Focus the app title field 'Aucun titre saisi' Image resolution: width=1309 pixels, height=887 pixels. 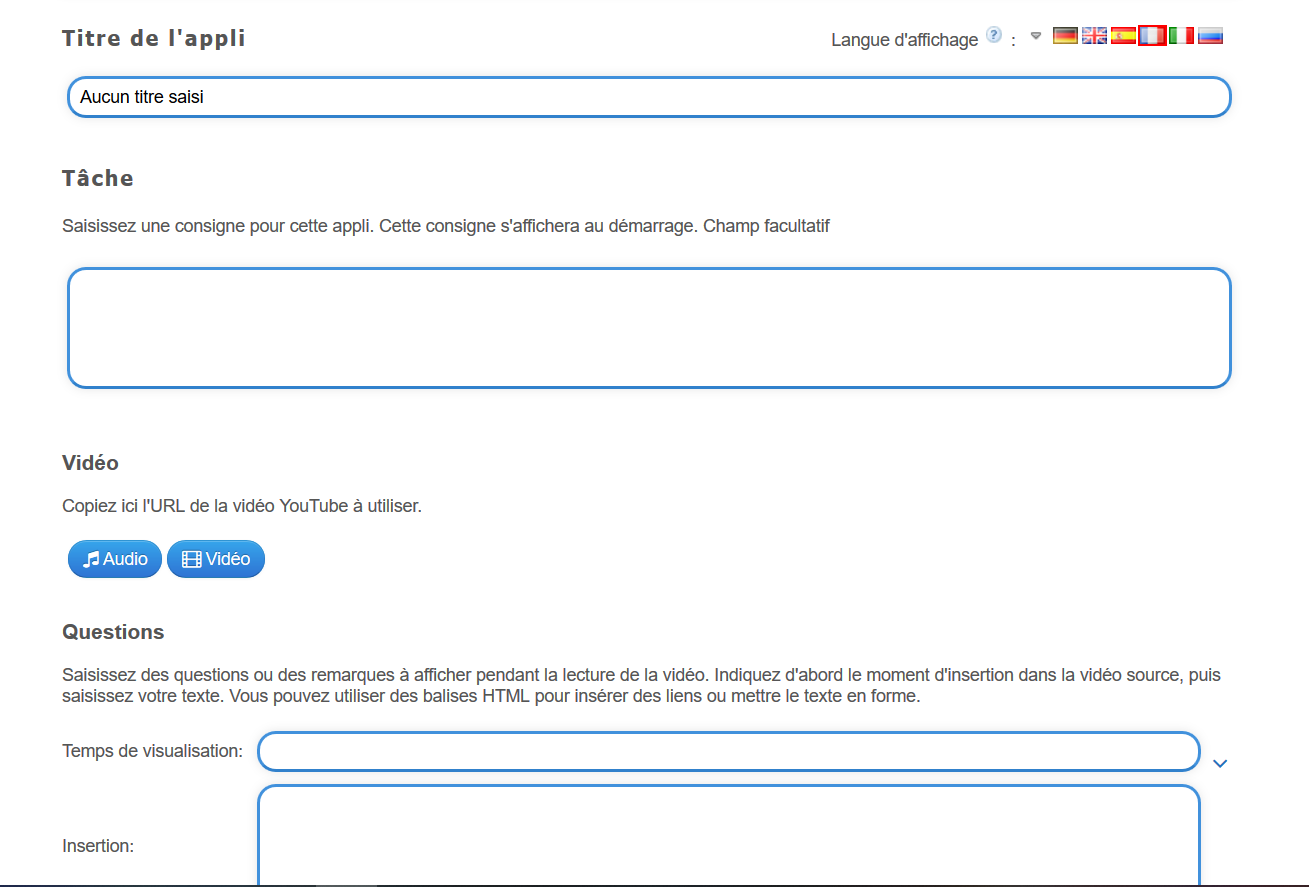[x=649, y=97]
